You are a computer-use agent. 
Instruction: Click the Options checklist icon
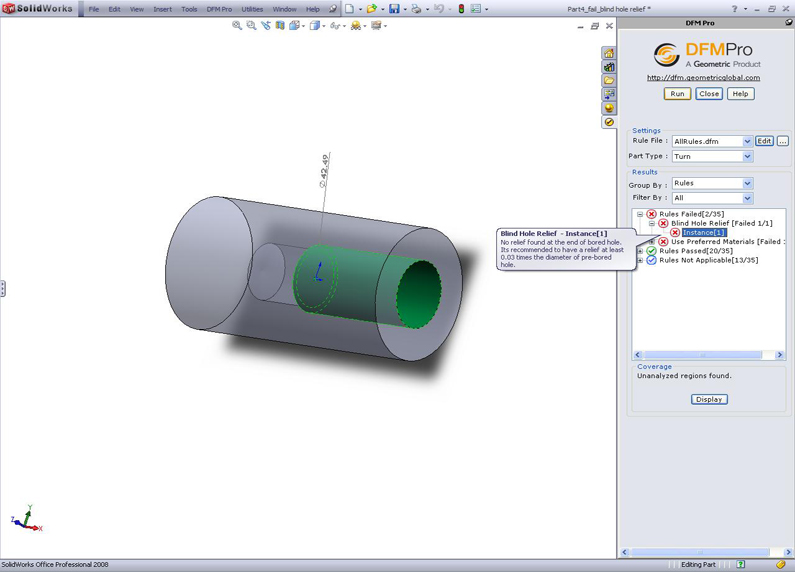(476, 9)
